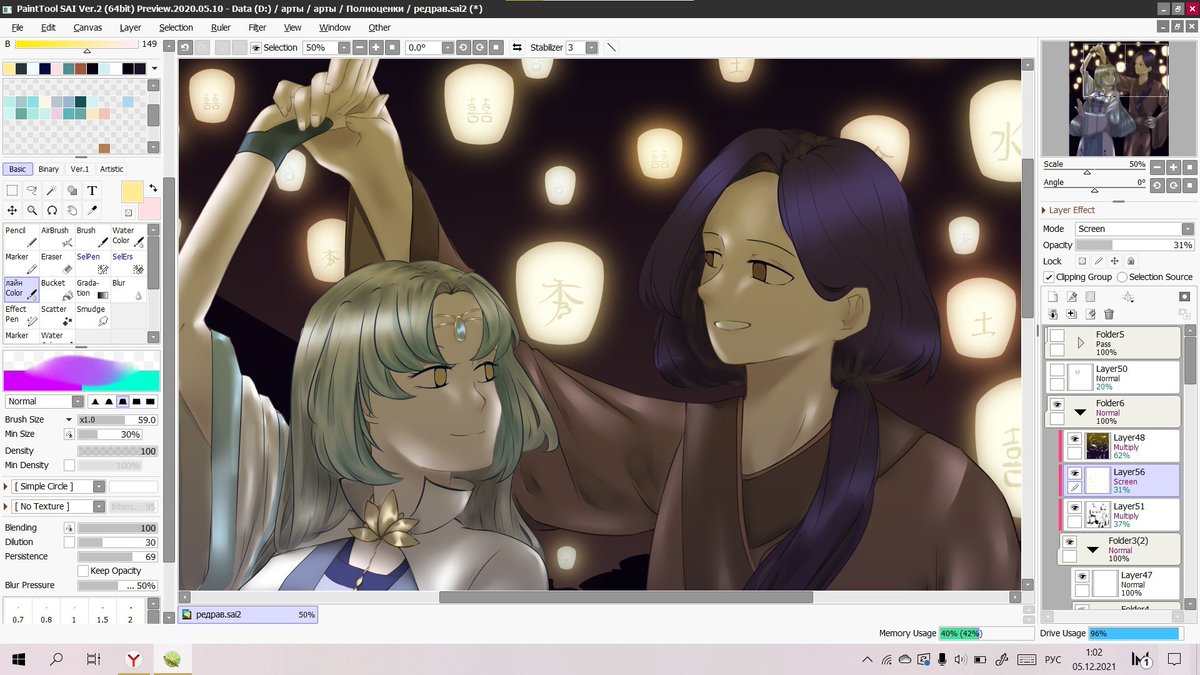Hide Layer48 using its eye icon
1200x675 pixels.
[1075, 439]
